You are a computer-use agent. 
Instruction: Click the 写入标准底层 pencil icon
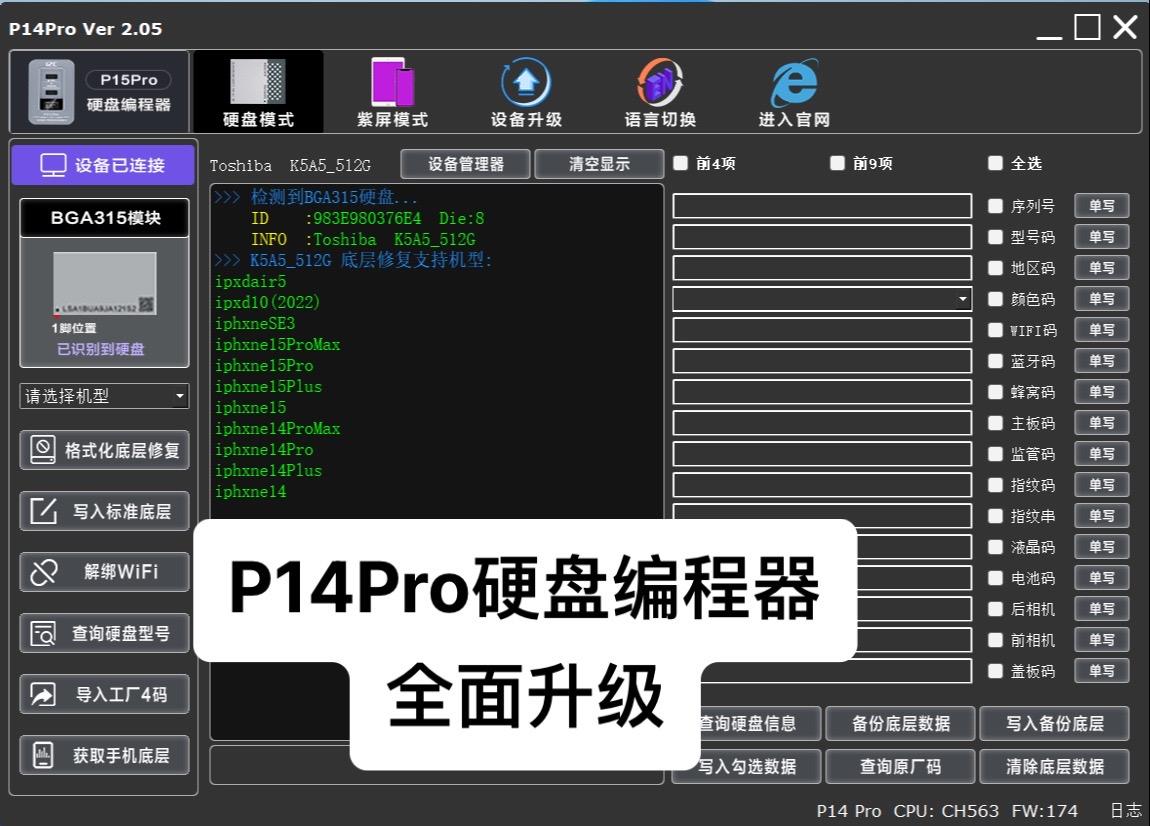[43, 511]
